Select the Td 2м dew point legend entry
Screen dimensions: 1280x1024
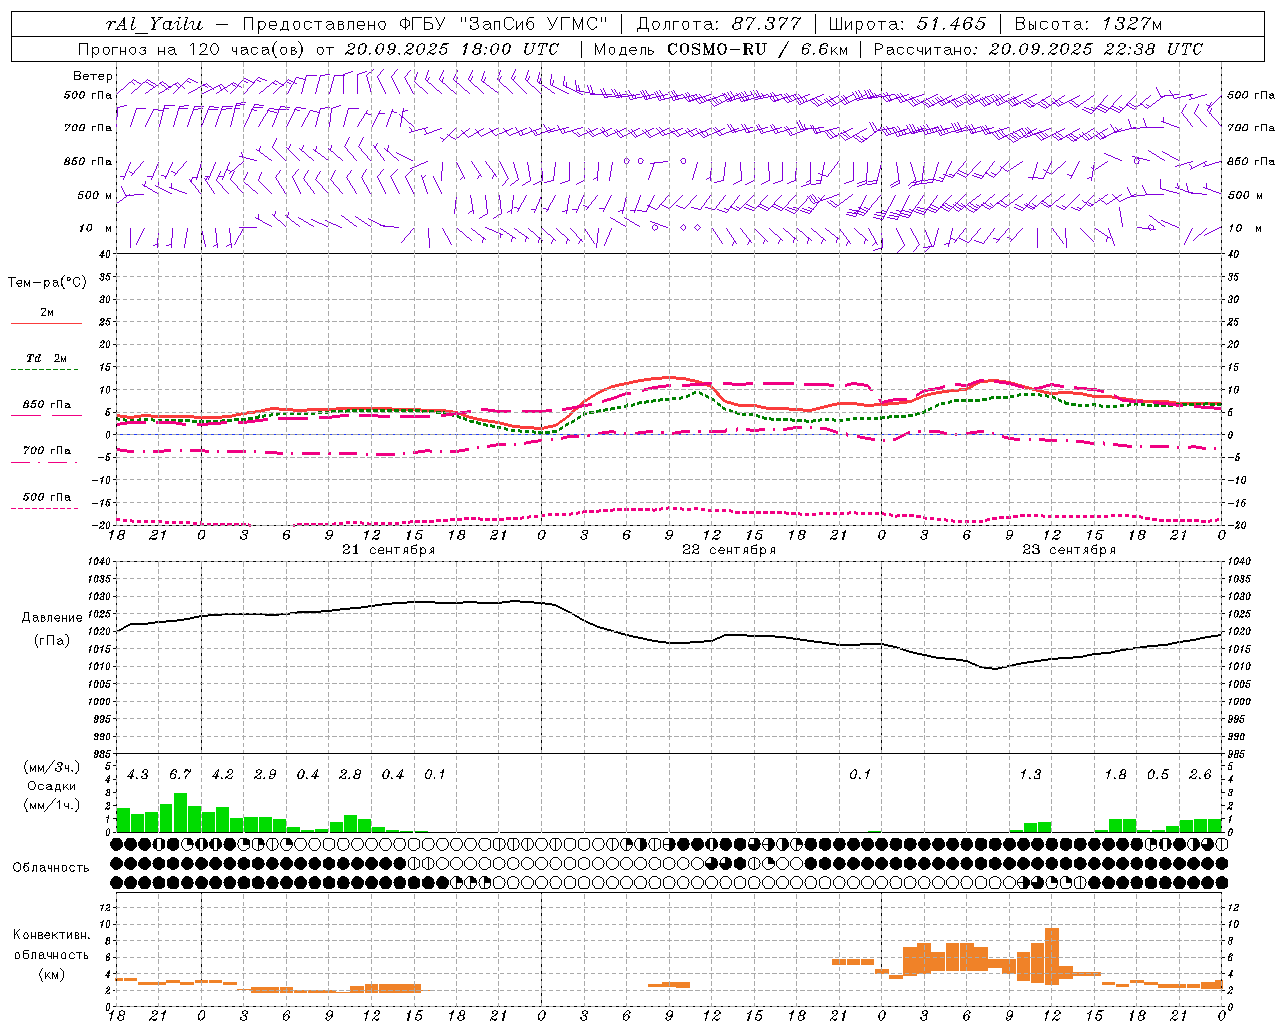(x=47, y=358)
